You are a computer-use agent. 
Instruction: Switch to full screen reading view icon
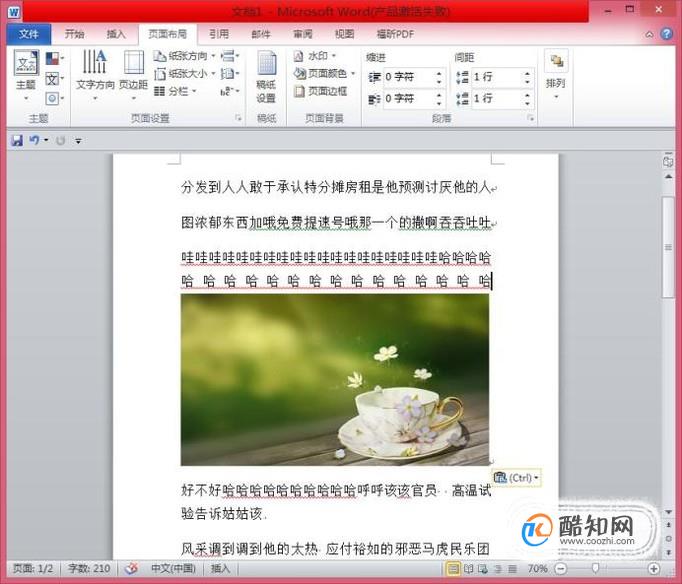(468, 568)
